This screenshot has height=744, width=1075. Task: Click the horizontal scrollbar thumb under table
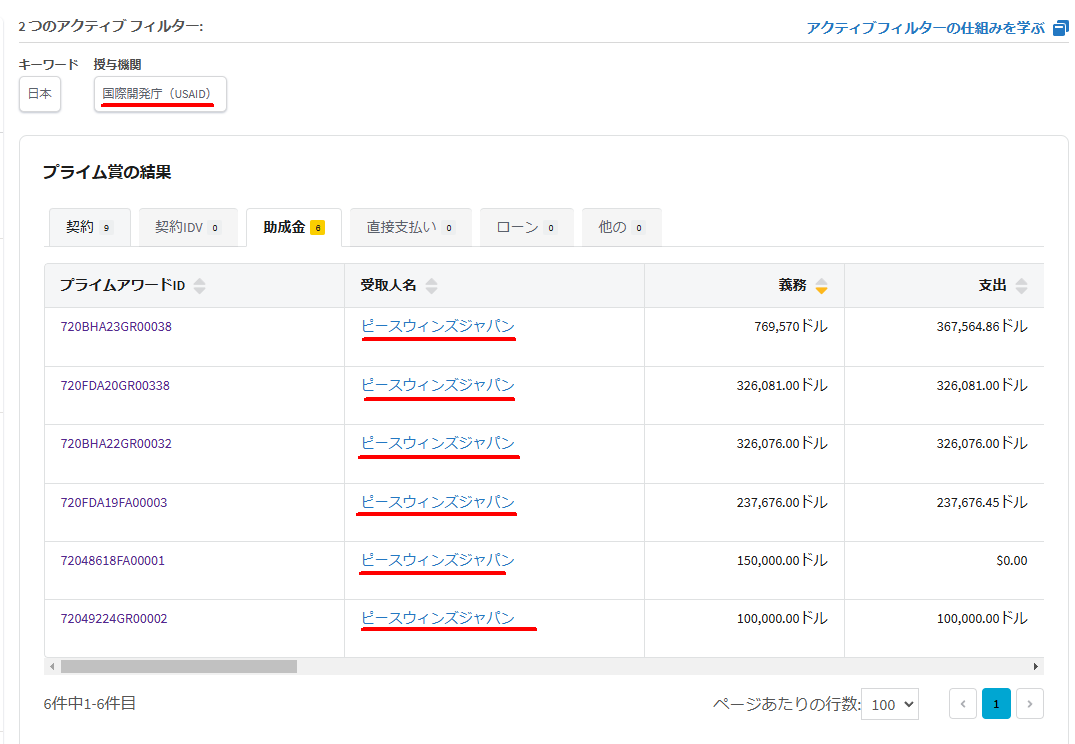[x=178, y=666]
